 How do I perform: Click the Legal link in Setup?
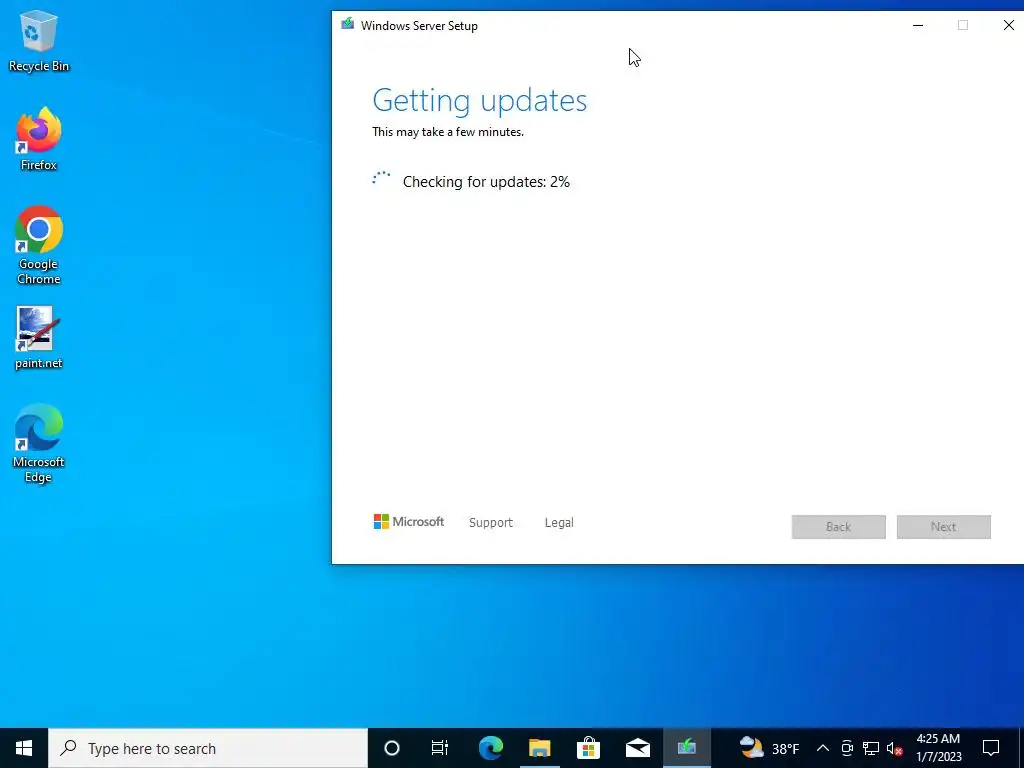[559, 522]
